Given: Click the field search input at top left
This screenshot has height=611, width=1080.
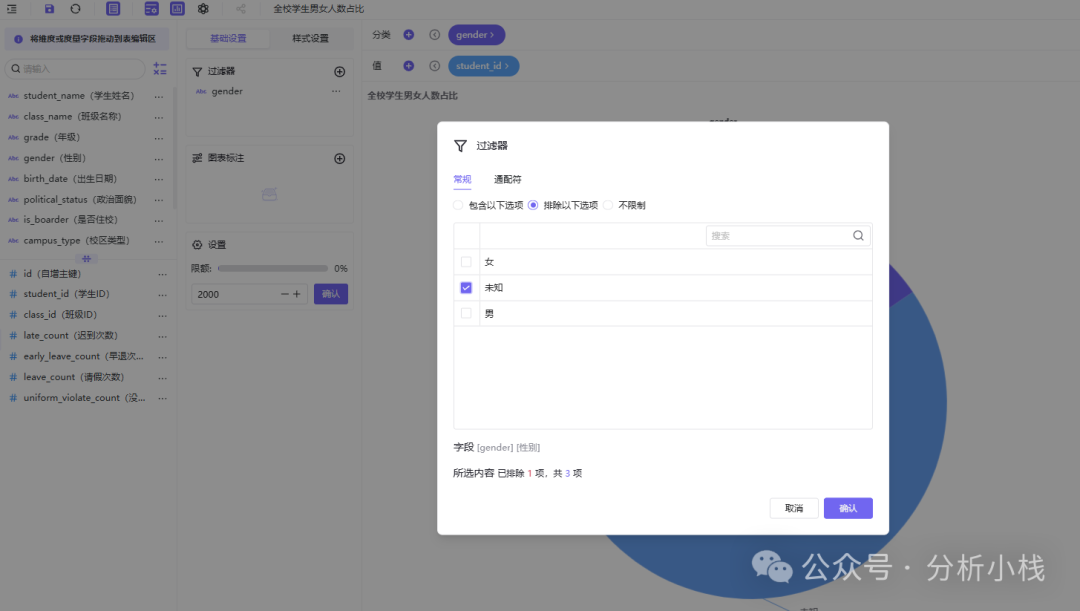Looking at the screenshot, I should coord(76,69).
